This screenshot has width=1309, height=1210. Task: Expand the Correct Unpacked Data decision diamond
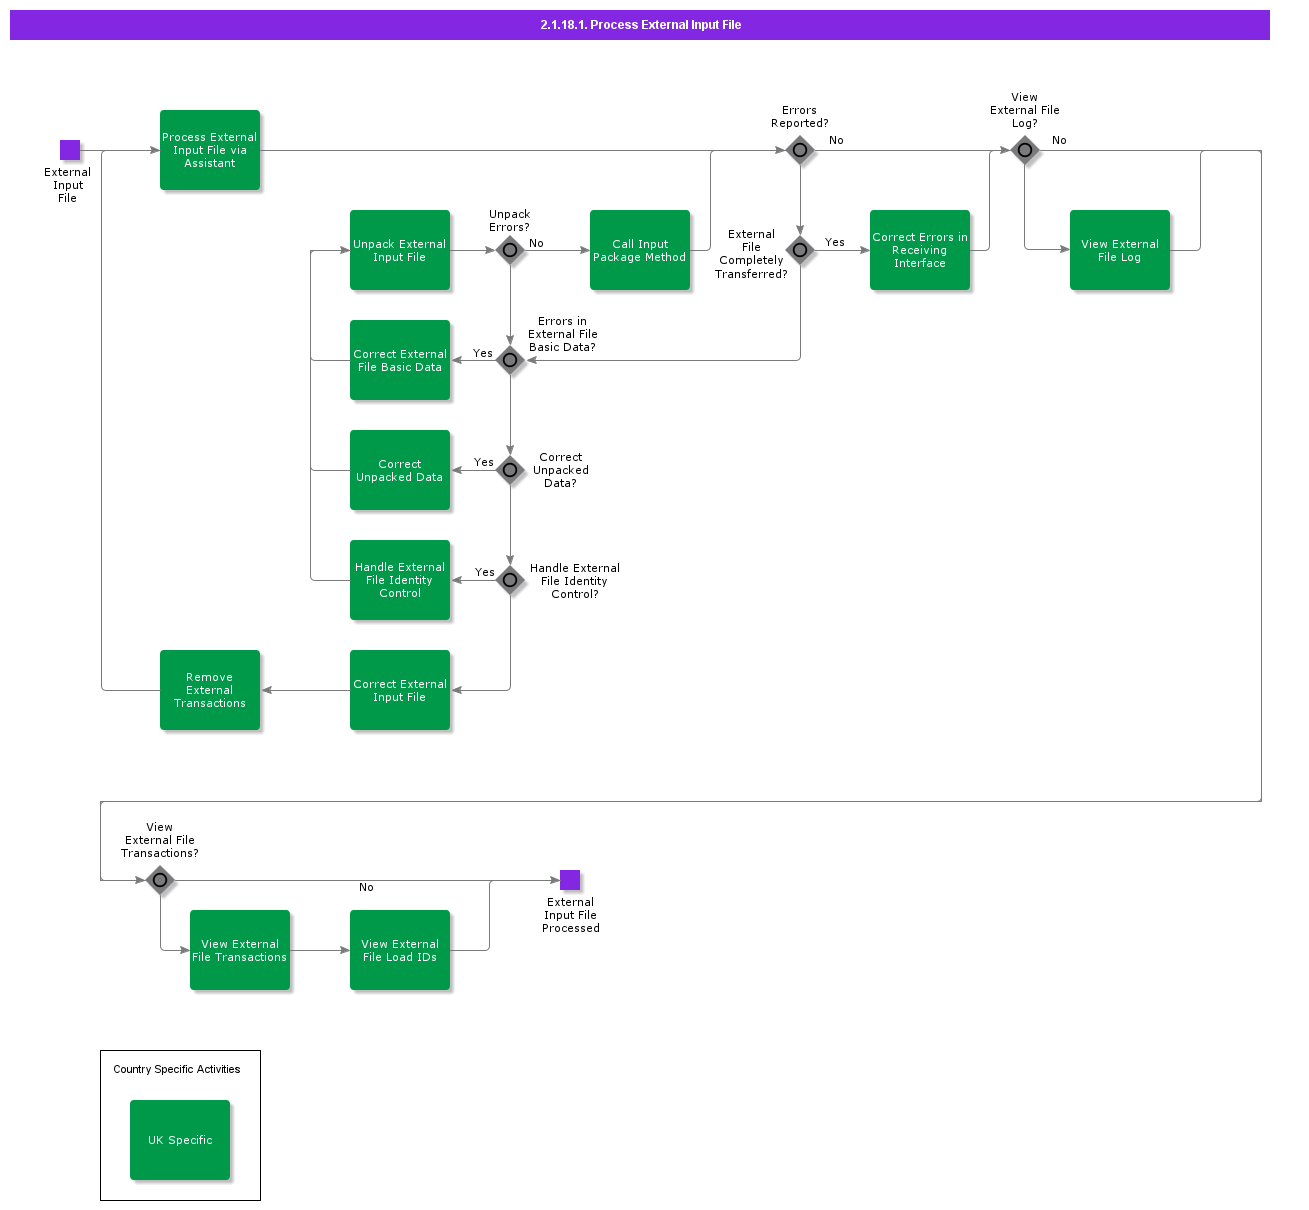[510, 470]
